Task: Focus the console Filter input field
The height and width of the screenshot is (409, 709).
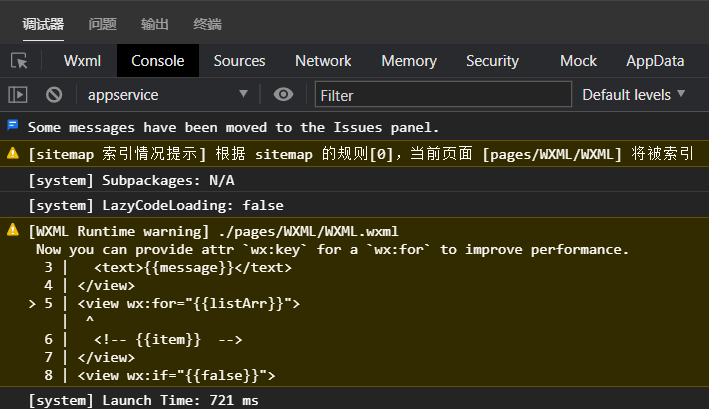Action: 443,95
